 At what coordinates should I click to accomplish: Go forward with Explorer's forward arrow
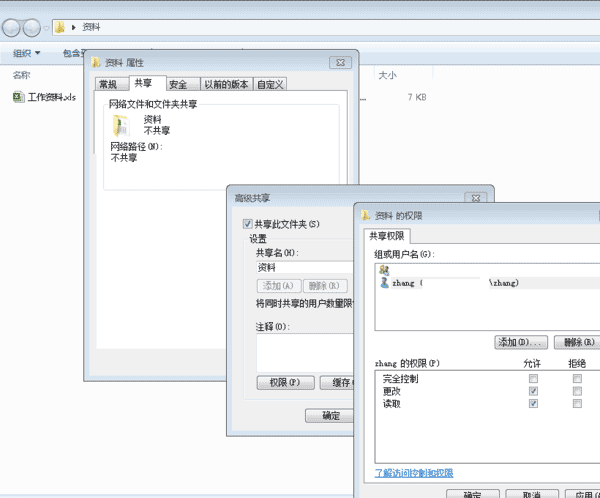(x=32, y=28)
